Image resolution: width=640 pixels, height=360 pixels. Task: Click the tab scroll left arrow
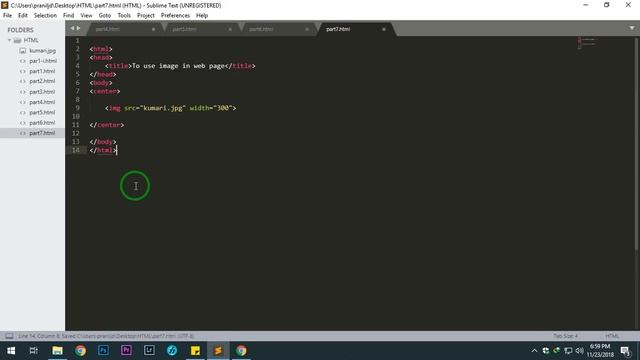72,28
